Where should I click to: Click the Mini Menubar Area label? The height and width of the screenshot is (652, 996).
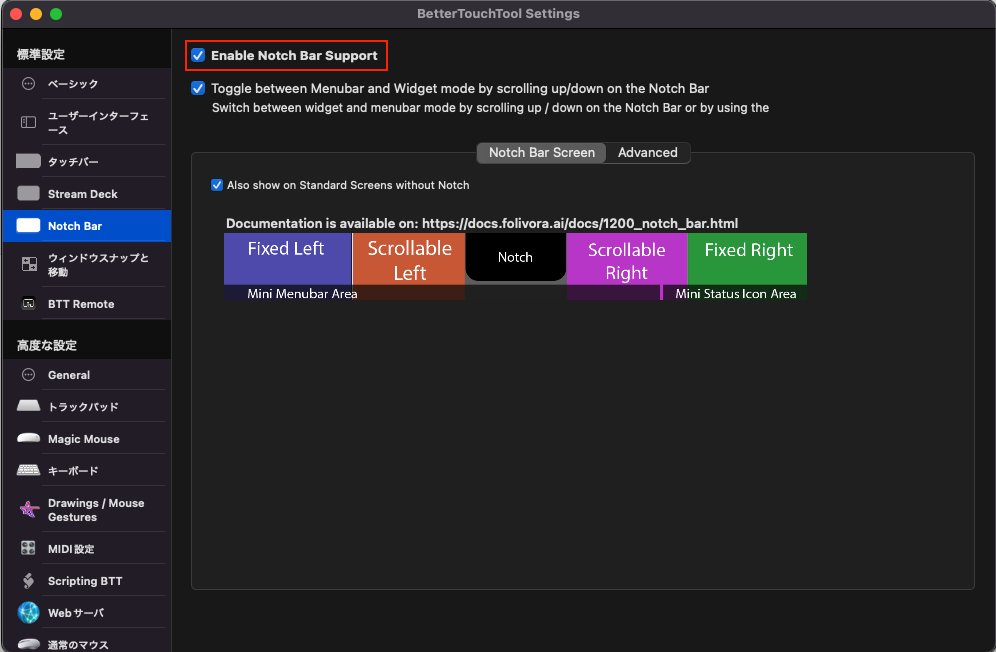[x=302, y=294]
